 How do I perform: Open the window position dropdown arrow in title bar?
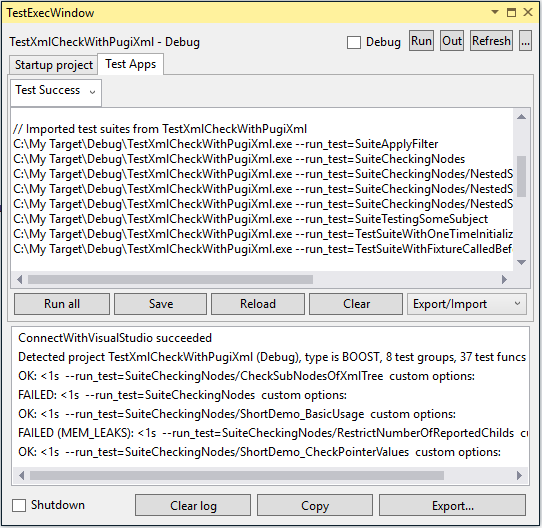[495, 12]
